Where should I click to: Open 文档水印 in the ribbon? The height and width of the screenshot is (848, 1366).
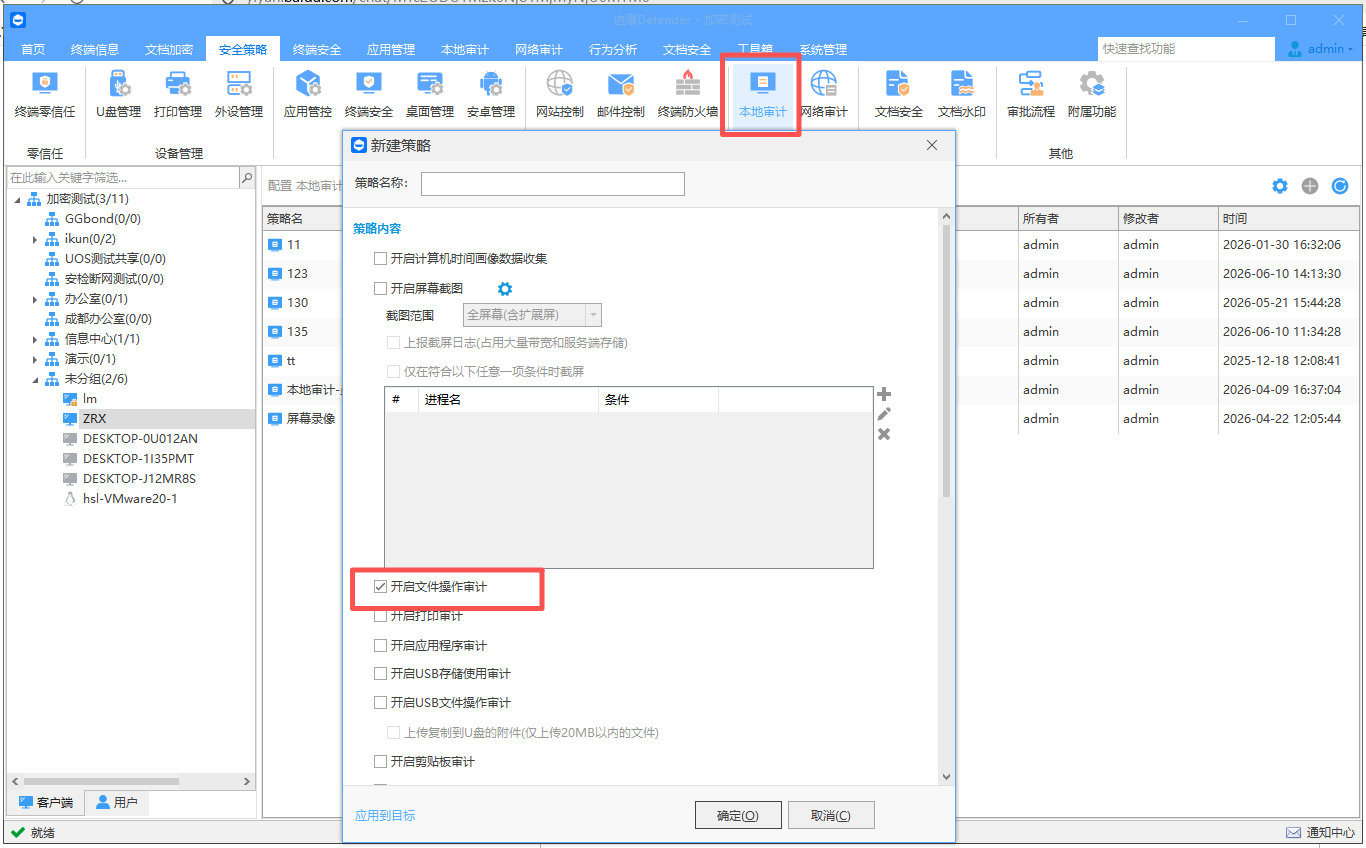(x=962, y=95)
